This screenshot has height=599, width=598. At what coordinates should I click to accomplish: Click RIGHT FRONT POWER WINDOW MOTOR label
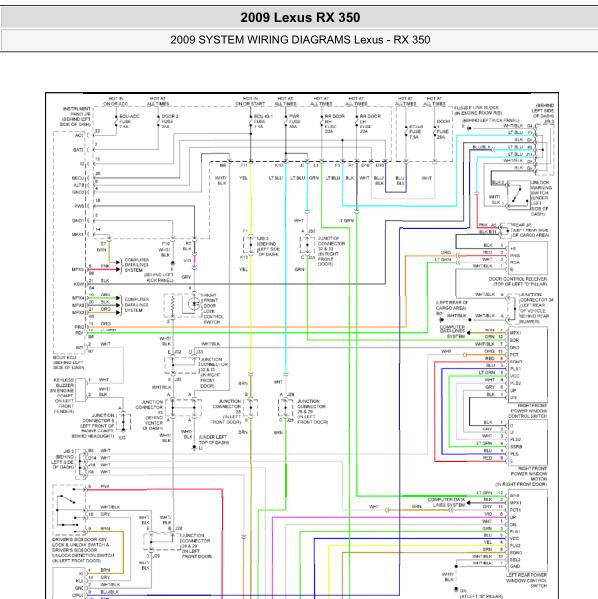[x=522, y=476]
